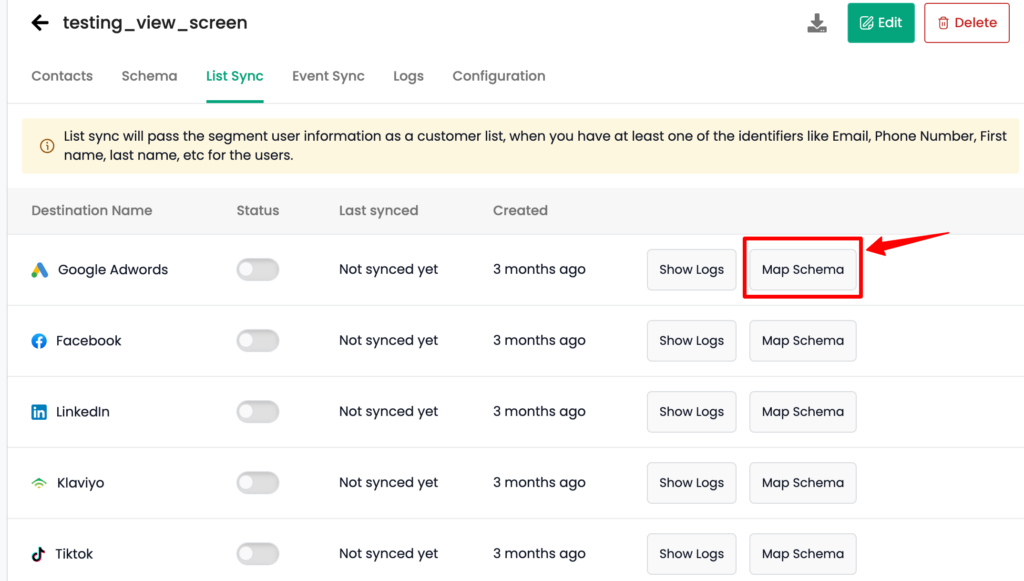Switch on the Tiktok sync toggle
This screenshot has width=1024, height=581.
(x=258, y=554)
